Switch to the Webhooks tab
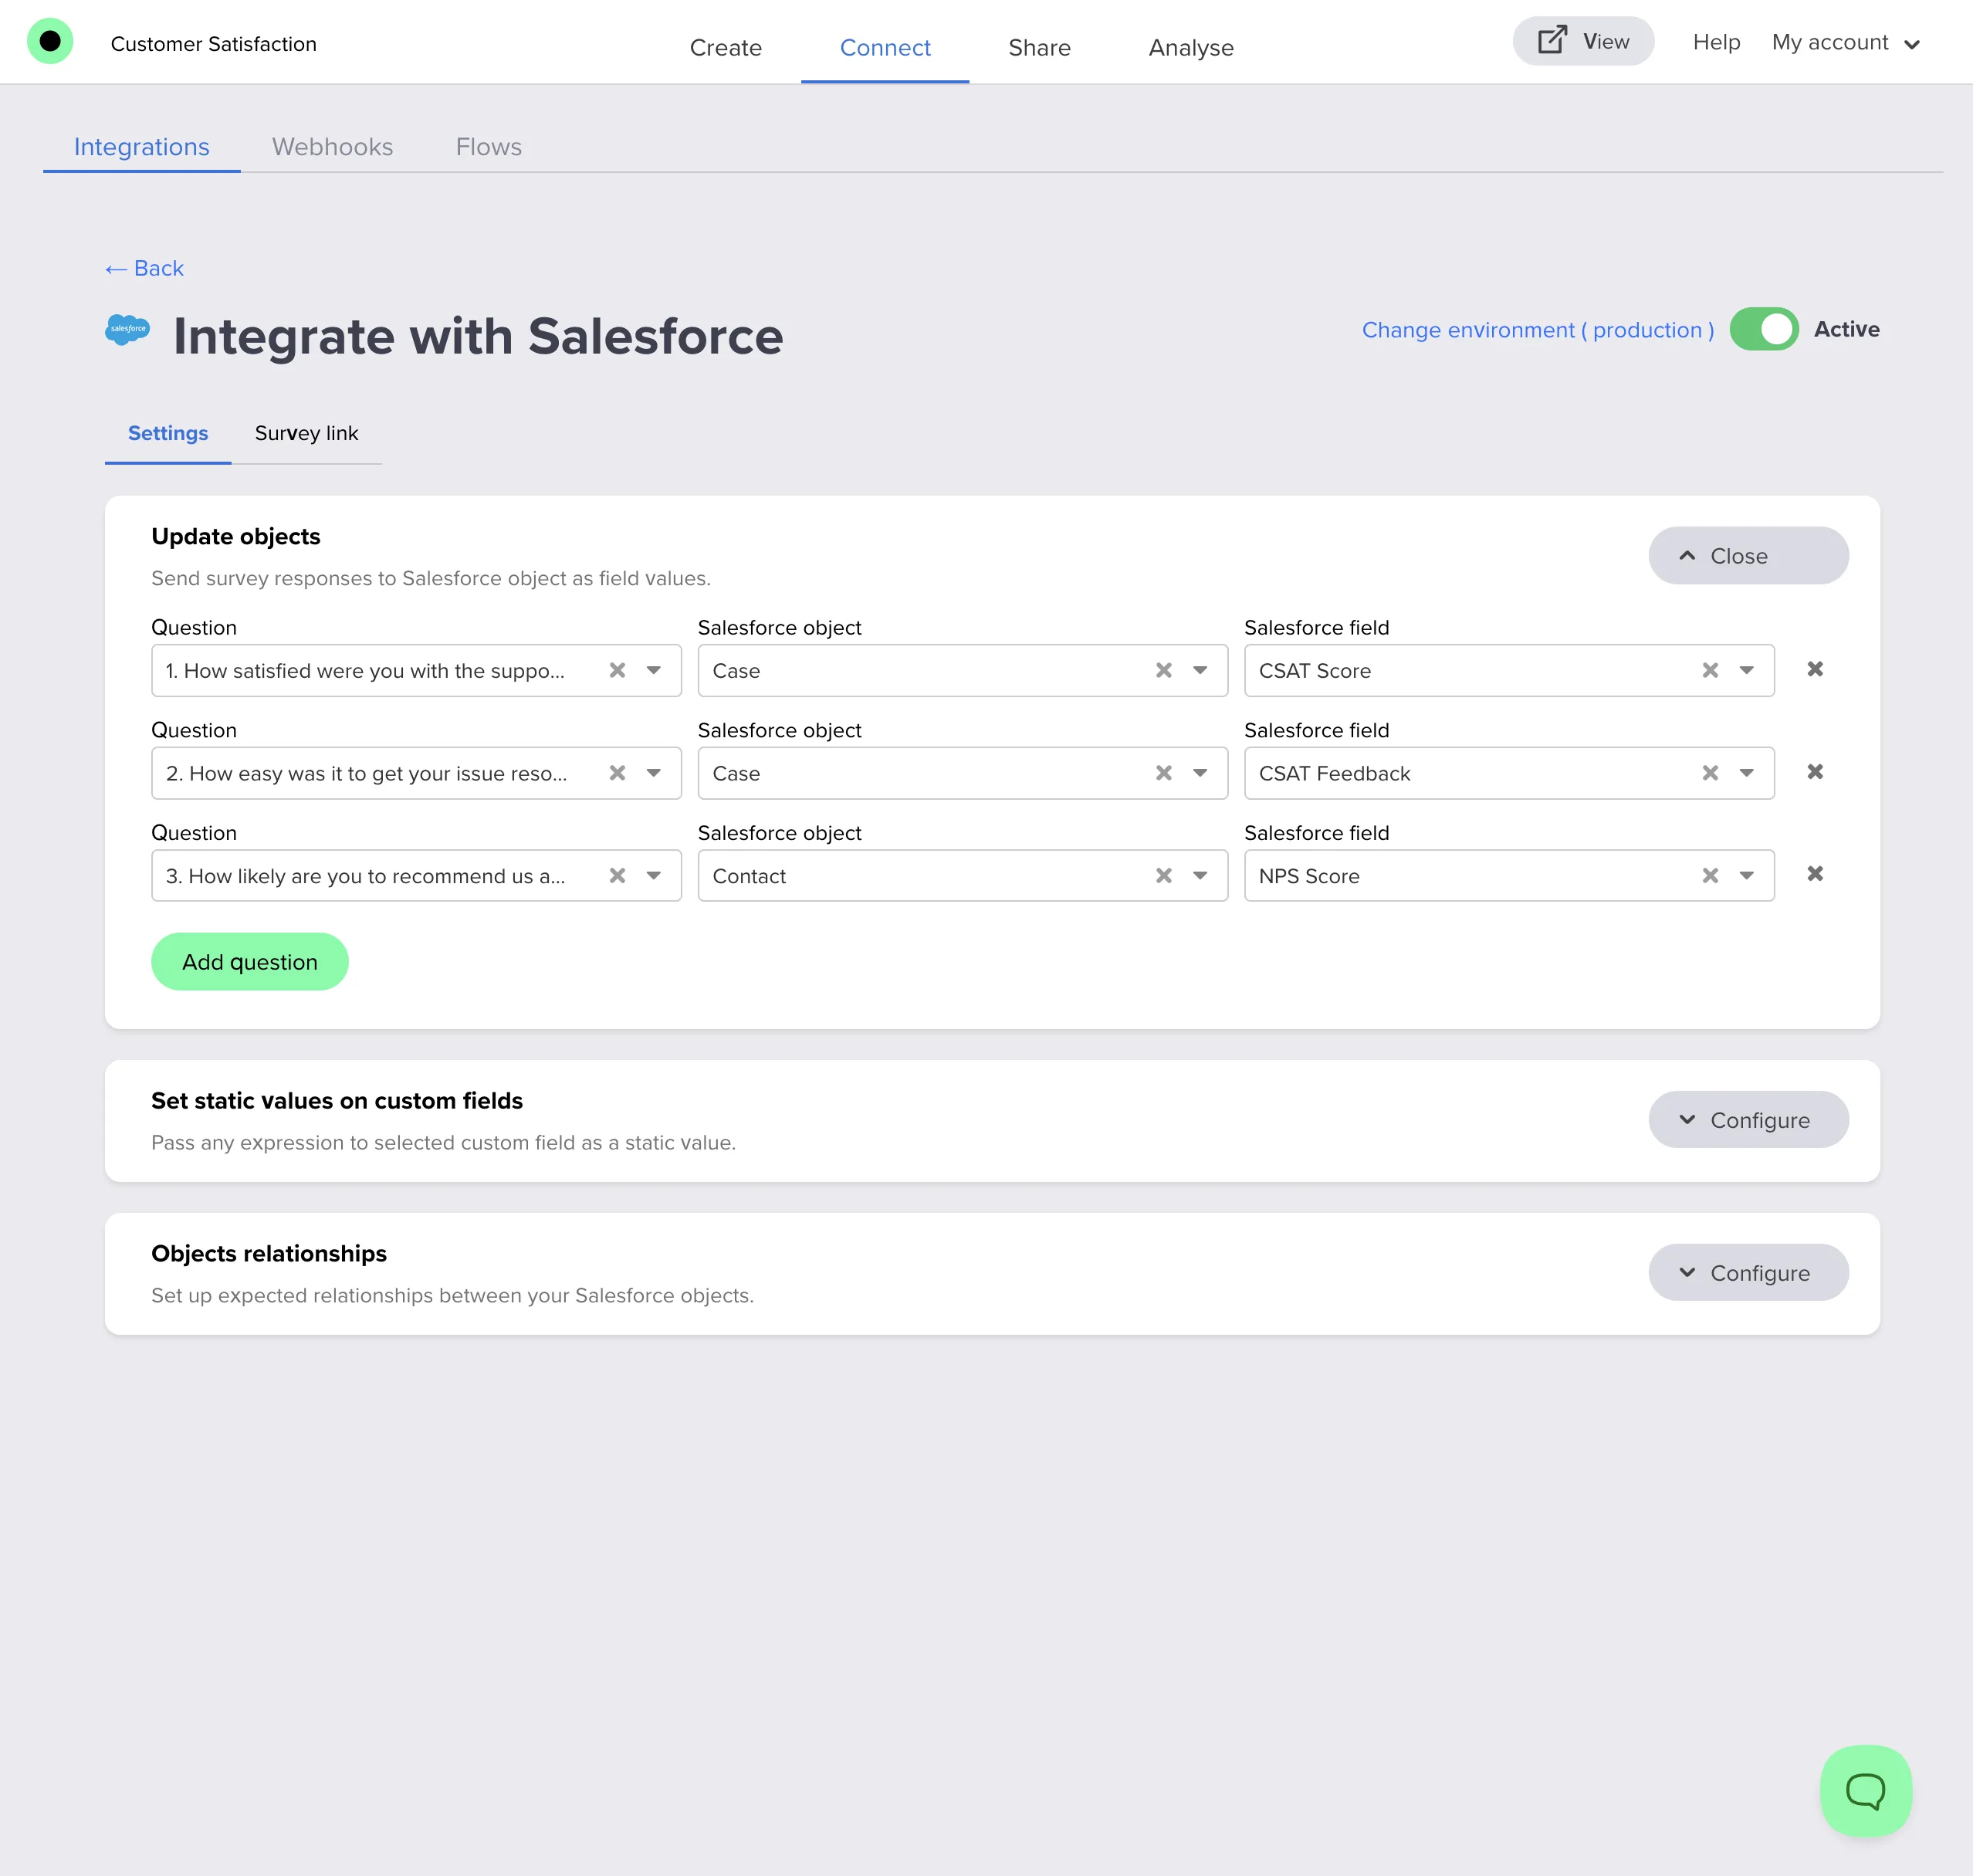The width and height of the screenshot is (1973, 1876). [332, 146]
